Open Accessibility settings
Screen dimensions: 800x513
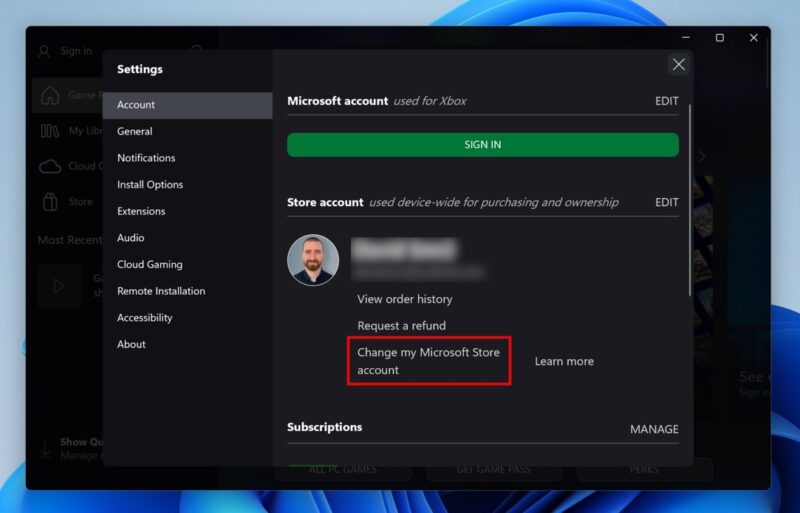coord(187,317)
